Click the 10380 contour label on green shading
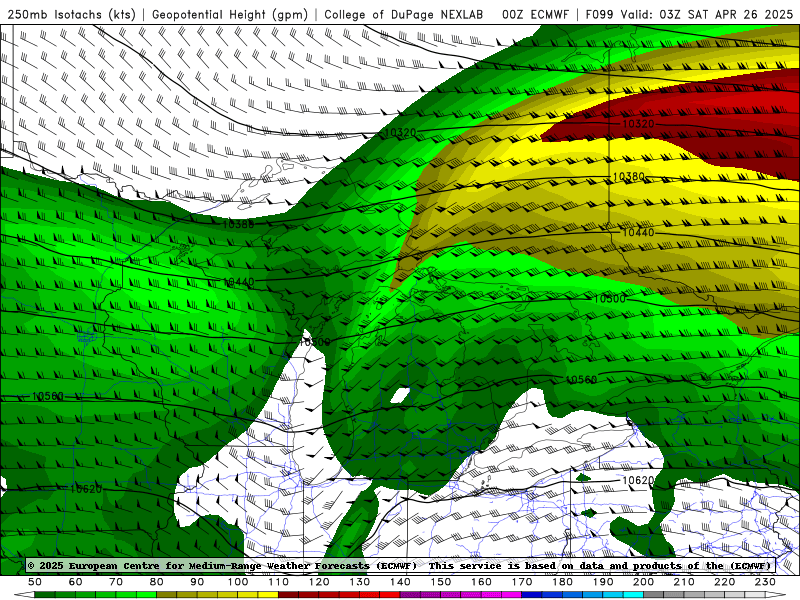The image size is (800, 600). 238,224
